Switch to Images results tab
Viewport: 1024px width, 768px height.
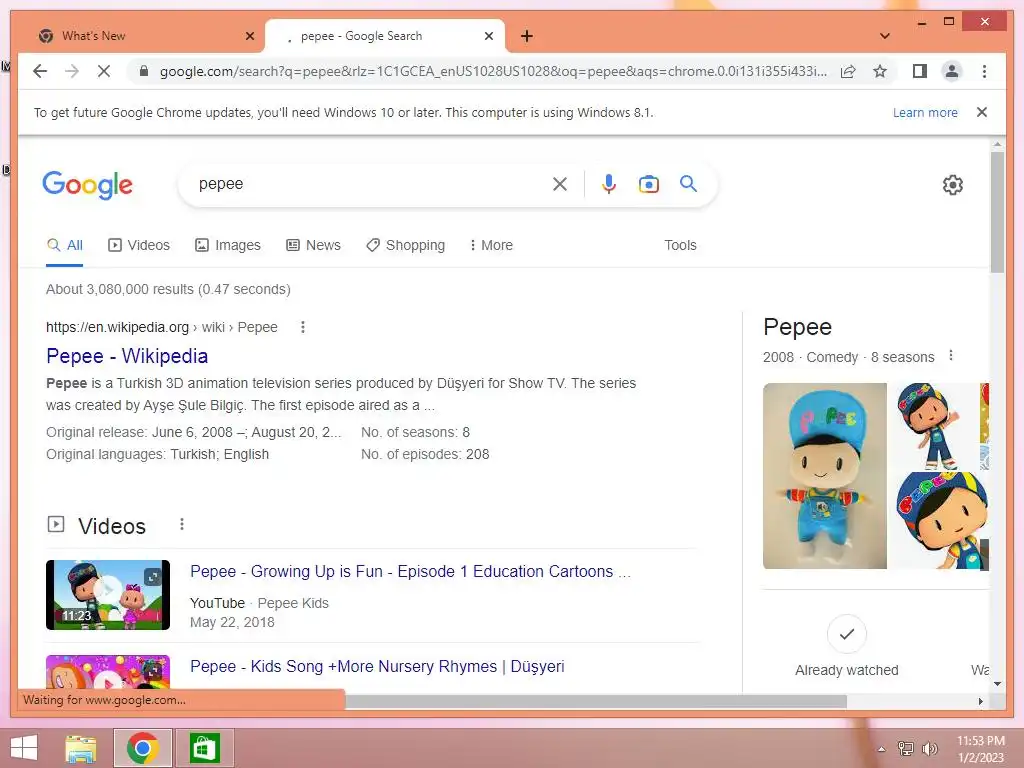coord(227,246)
